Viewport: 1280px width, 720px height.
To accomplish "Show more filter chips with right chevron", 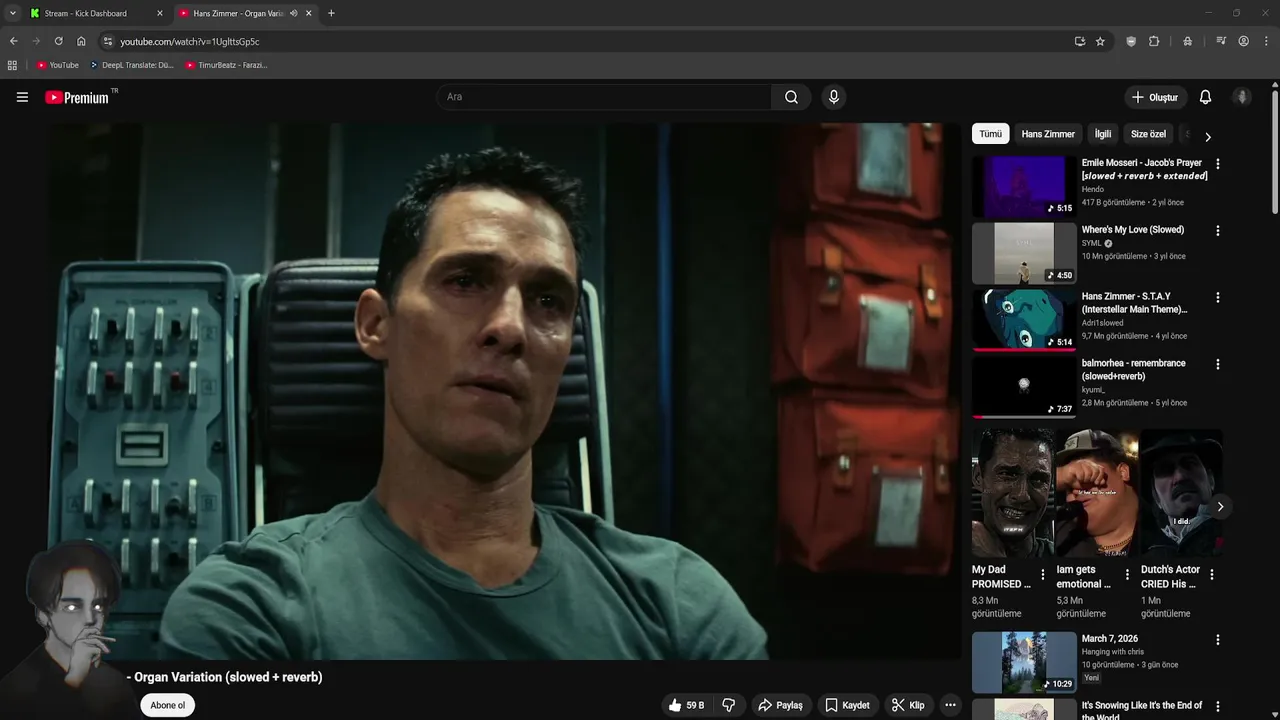I will [1207, 137].
